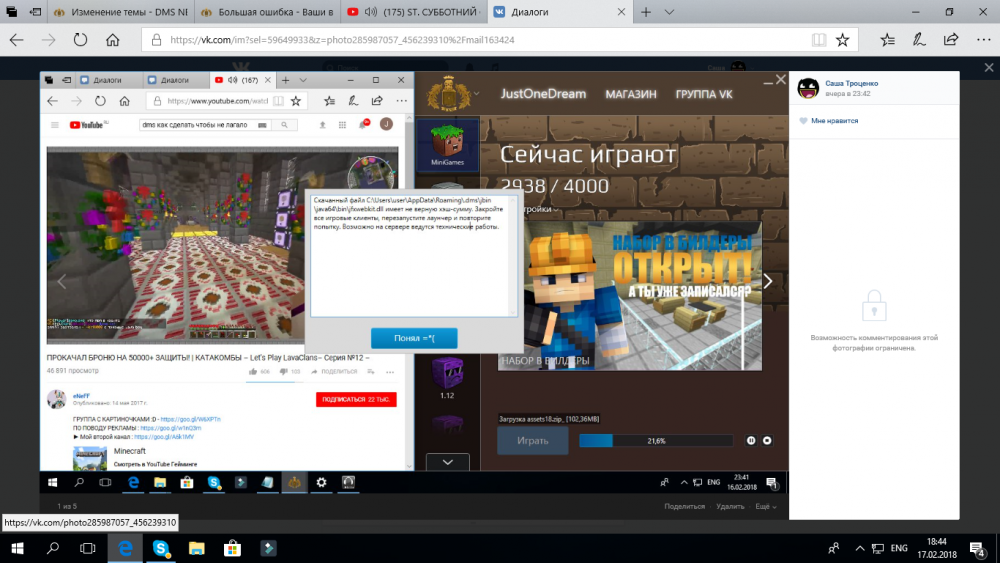Image resolution: width=1000 pixels, height=563 pixels.
Task: Open the Edge favorites hub icon
Action: click(887, 40)
